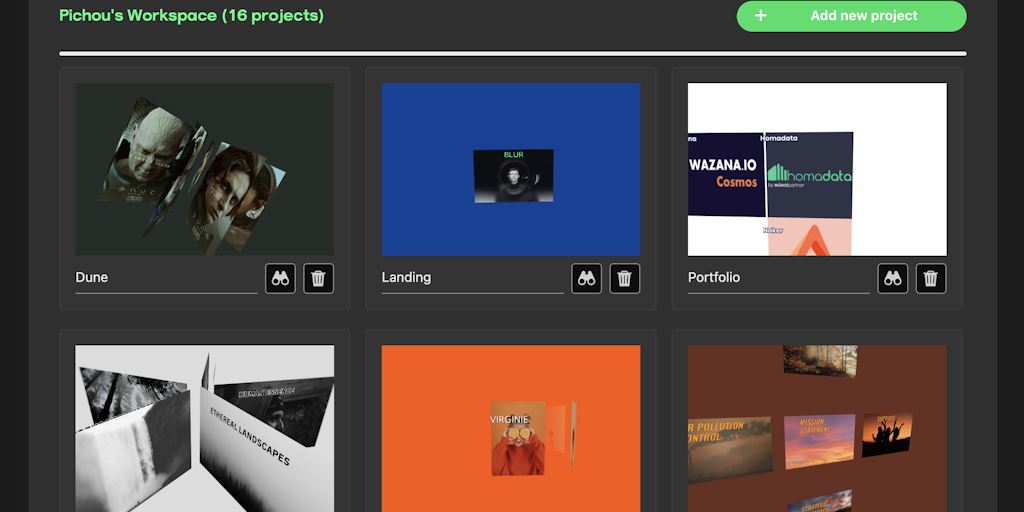
Task: Open the Dune project thumbnail
Action: coord(204,169)
